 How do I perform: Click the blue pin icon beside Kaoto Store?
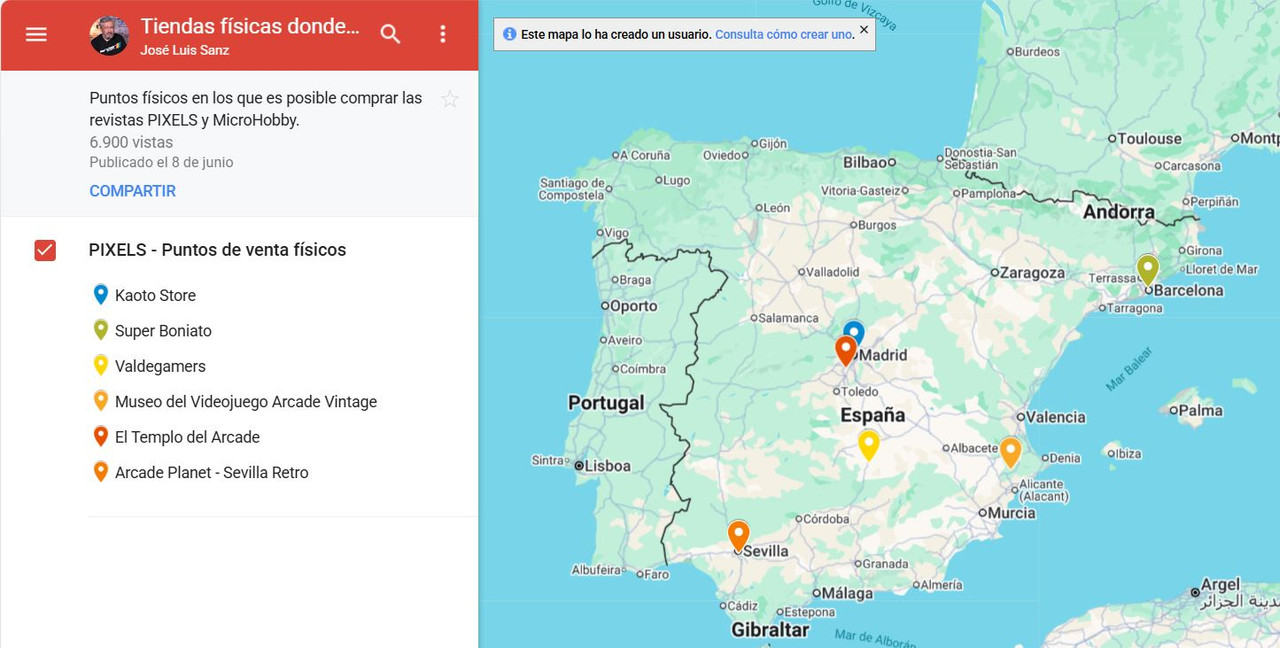pyautogui.click(x=100, y=295)
